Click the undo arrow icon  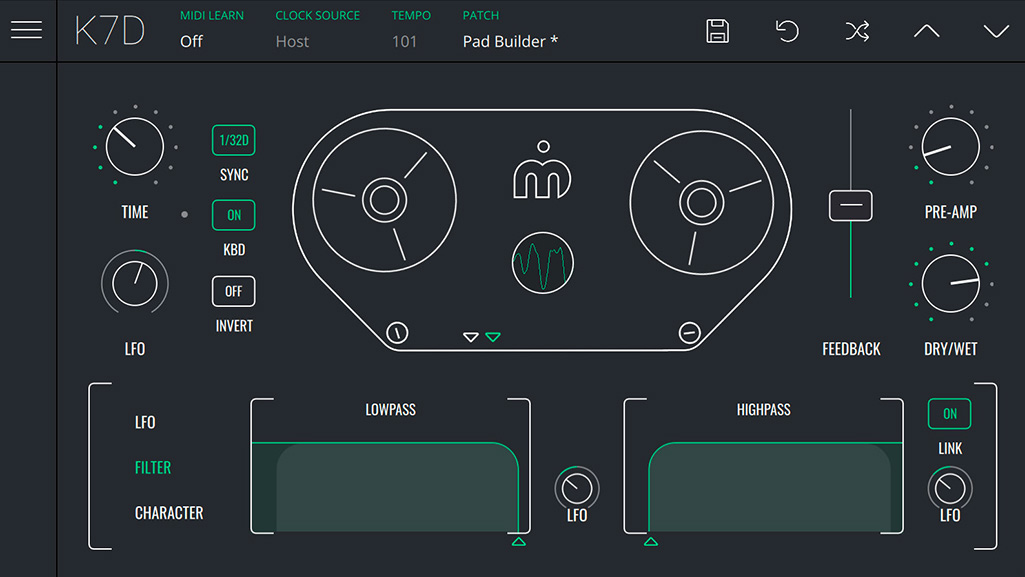pos(787,31)
